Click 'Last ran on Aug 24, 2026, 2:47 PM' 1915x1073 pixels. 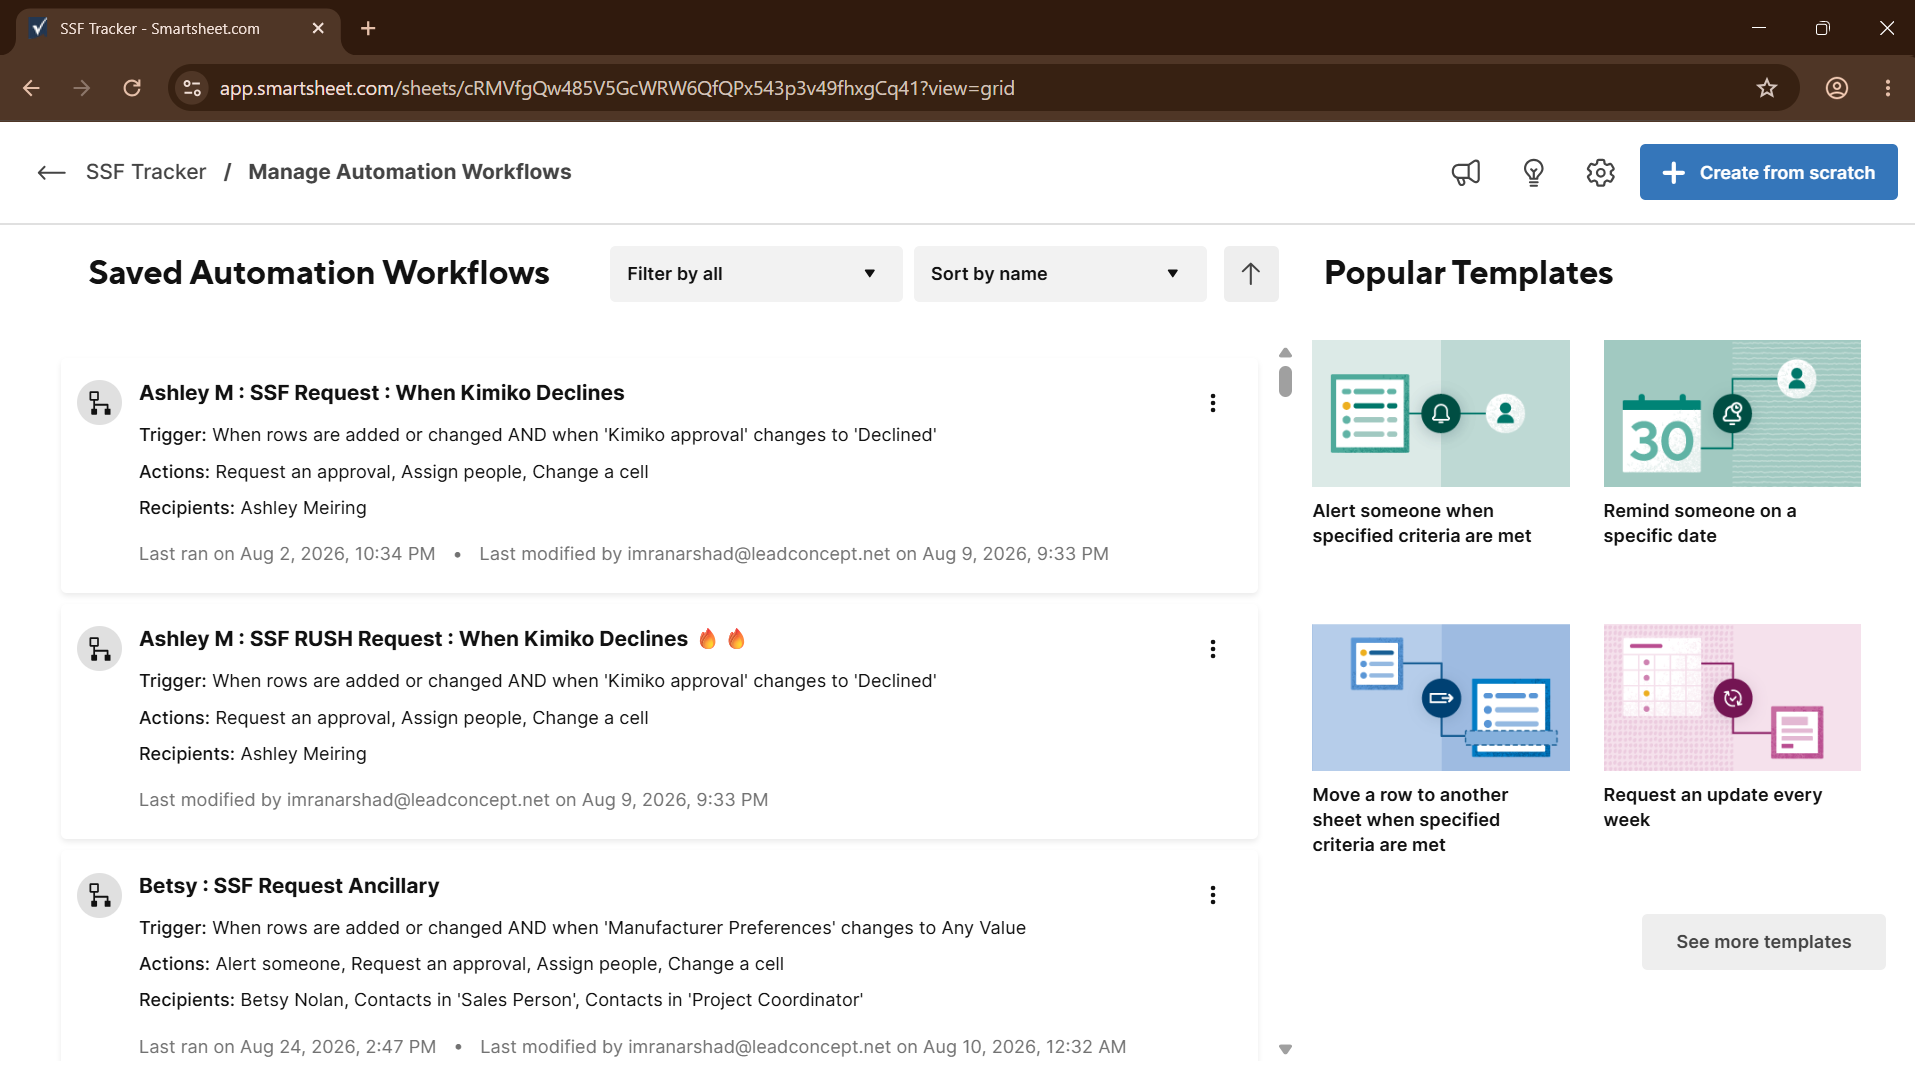point(287,1047)
